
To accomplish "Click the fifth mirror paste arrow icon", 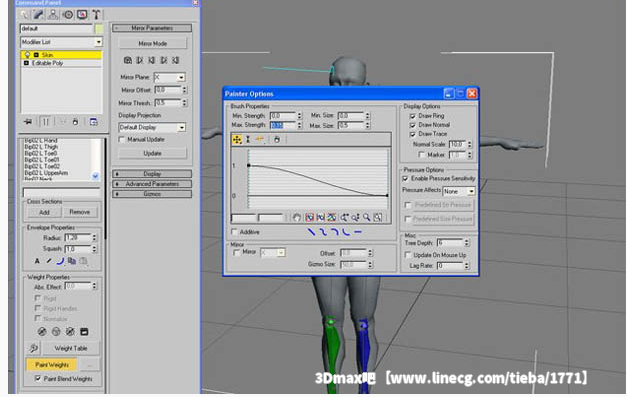I will tap(176, 60).
